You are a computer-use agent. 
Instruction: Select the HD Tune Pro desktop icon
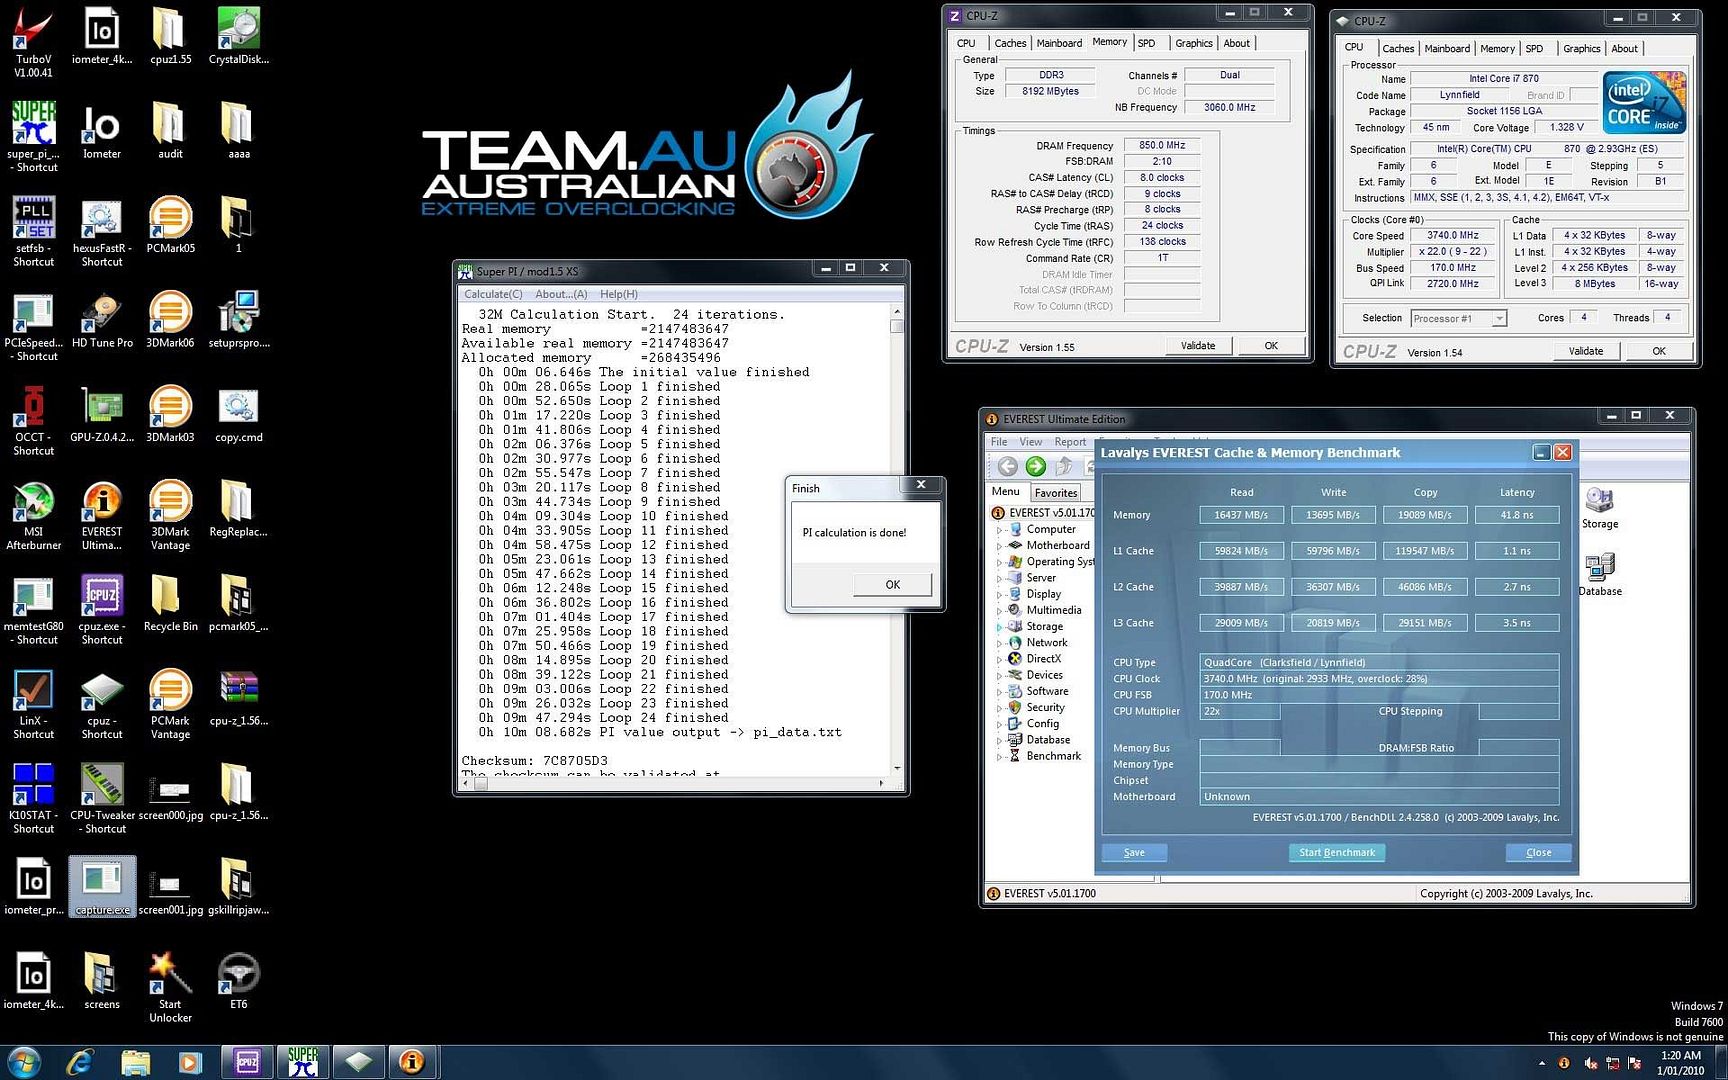point(102,319)
